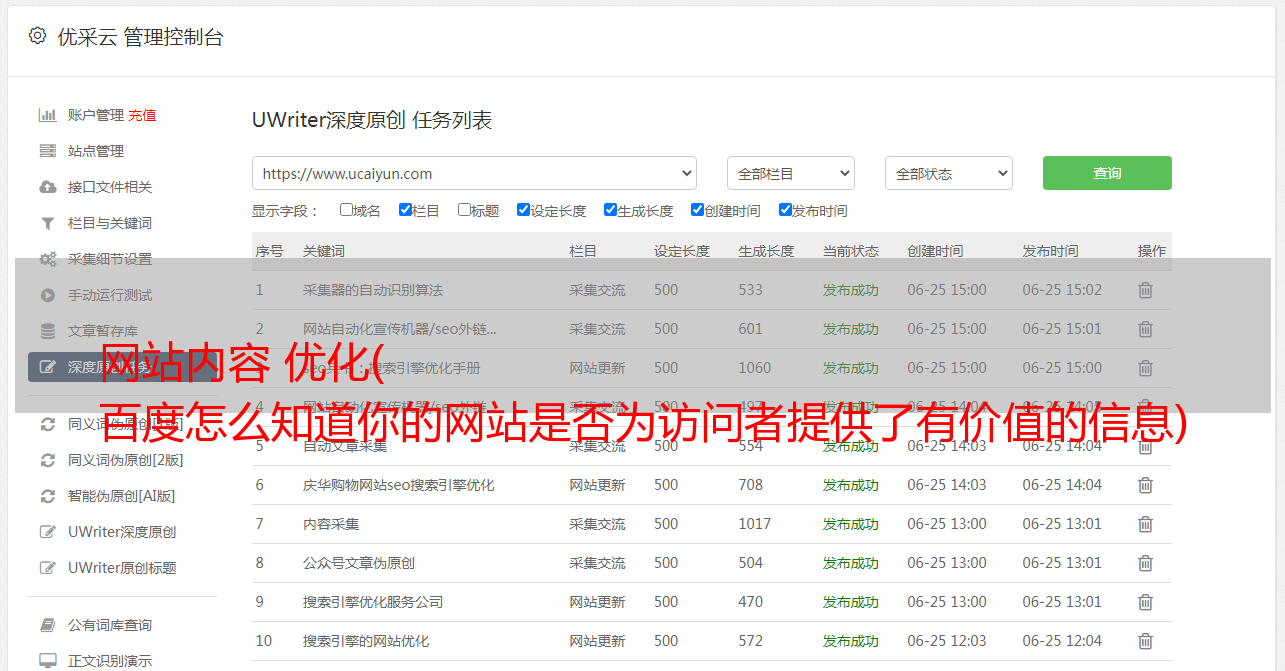The image size is (1285, 671).
Task: Click generated length 1017 in row 7
Action: point(755,524)
